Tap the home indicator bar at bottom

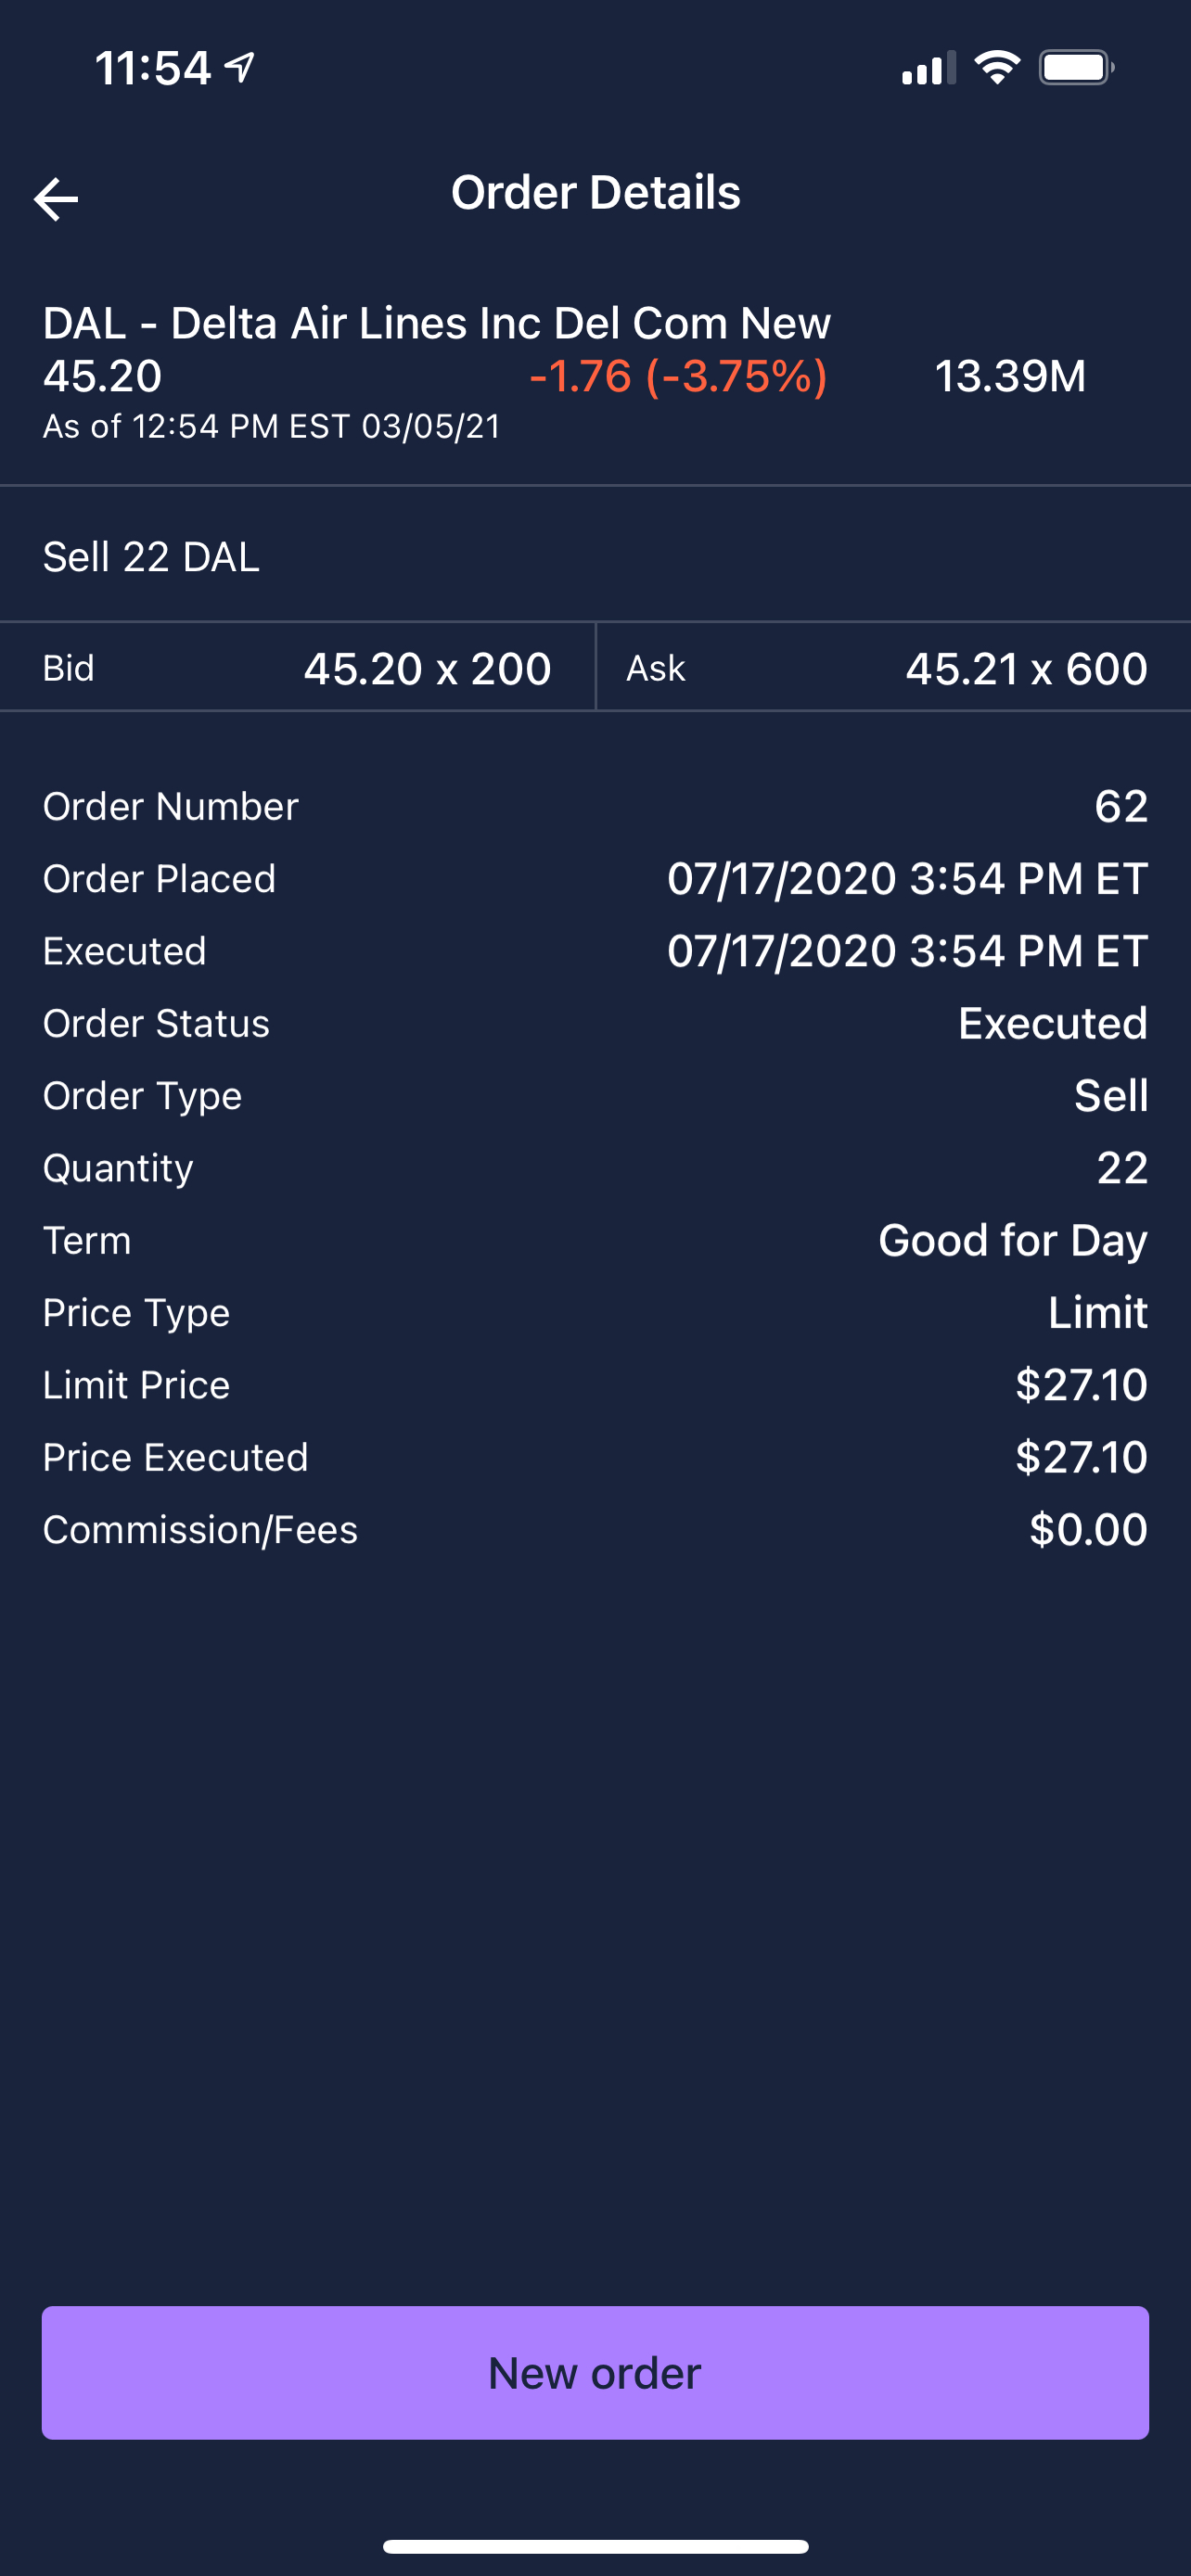coord(595,2546)
